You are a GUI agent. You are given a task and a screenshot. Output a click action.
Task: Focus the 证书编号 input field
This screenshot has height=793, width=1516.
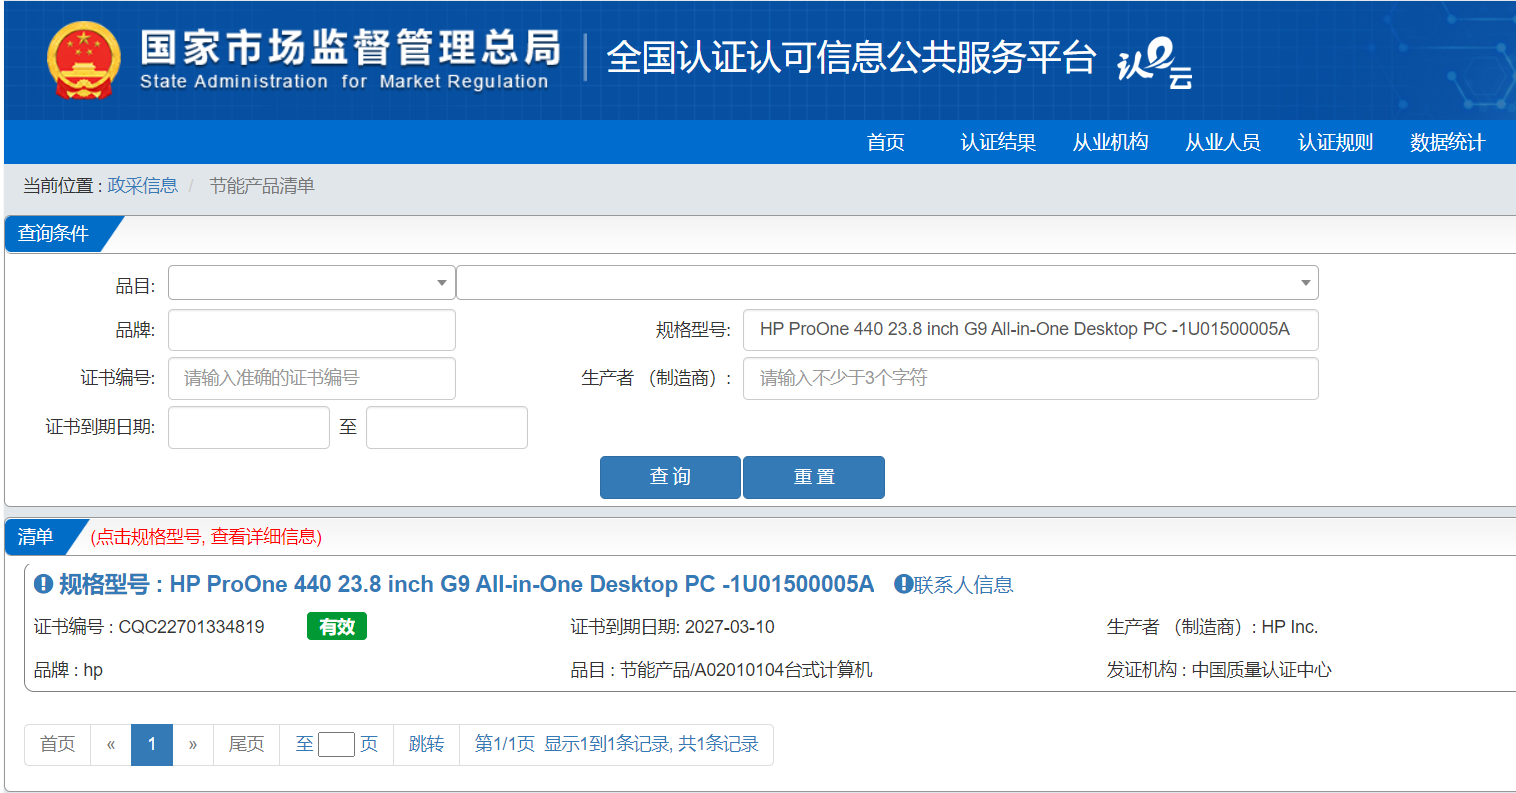coord(312,378)
